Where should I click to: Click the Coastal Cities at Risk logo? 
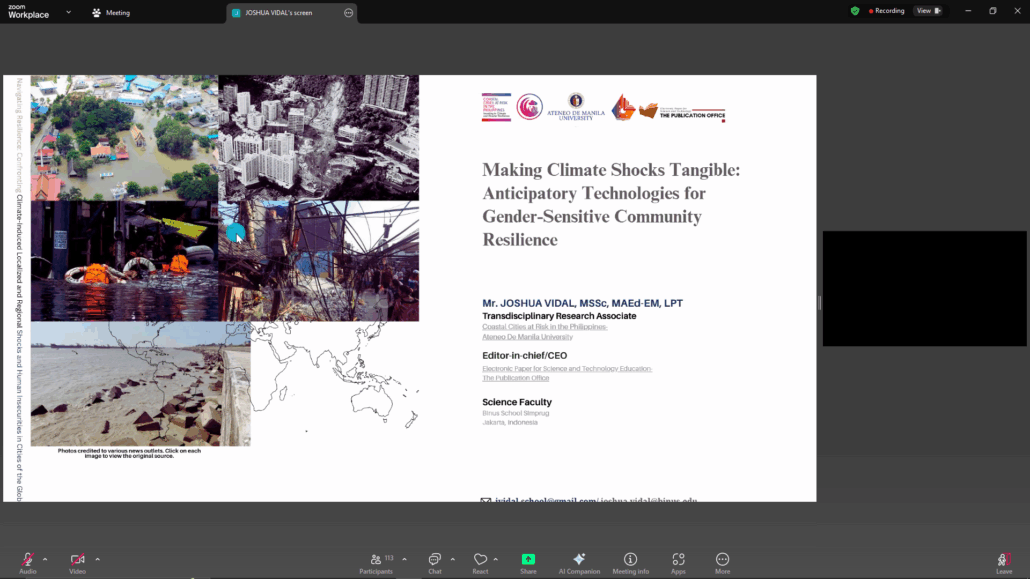coord(496,107)
